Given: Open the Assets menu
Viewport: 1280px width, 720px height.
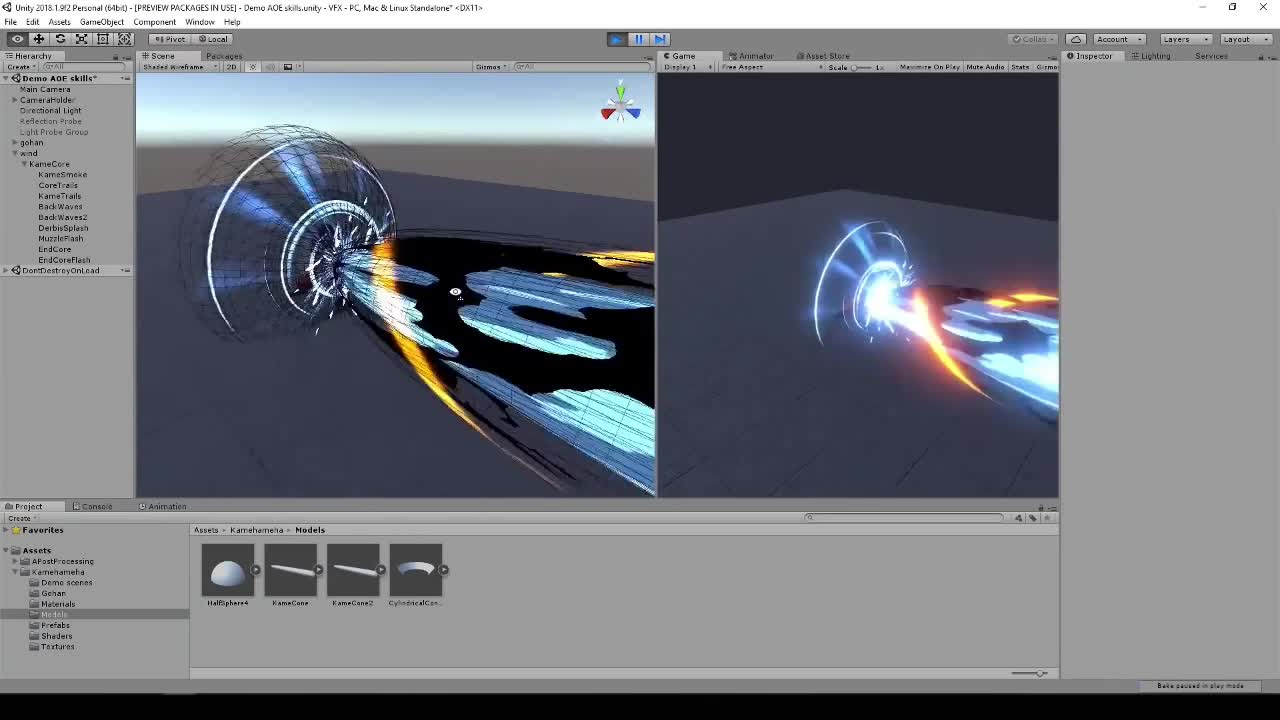Looking at the screenshot, I should tap(59, 22).
